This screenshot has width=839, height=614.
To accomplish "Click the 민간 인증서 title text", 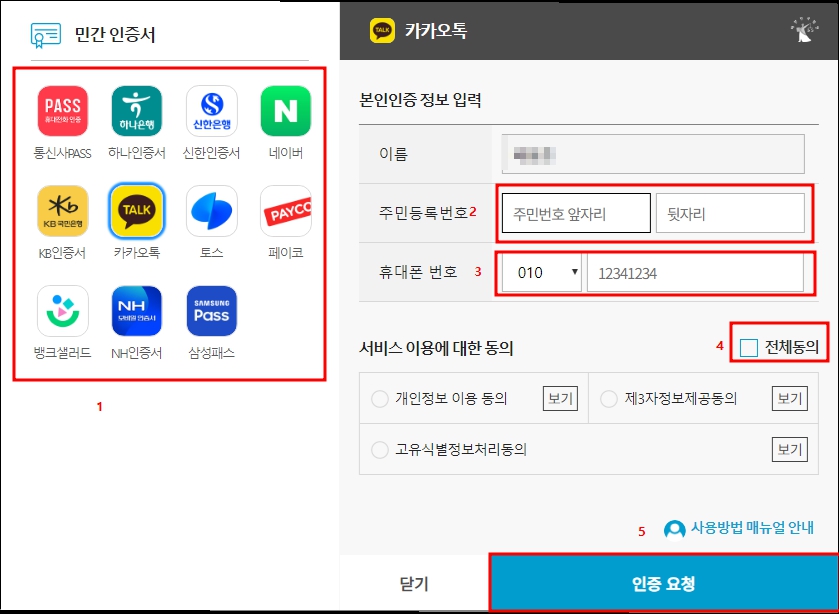I will [x=115, y=35].
